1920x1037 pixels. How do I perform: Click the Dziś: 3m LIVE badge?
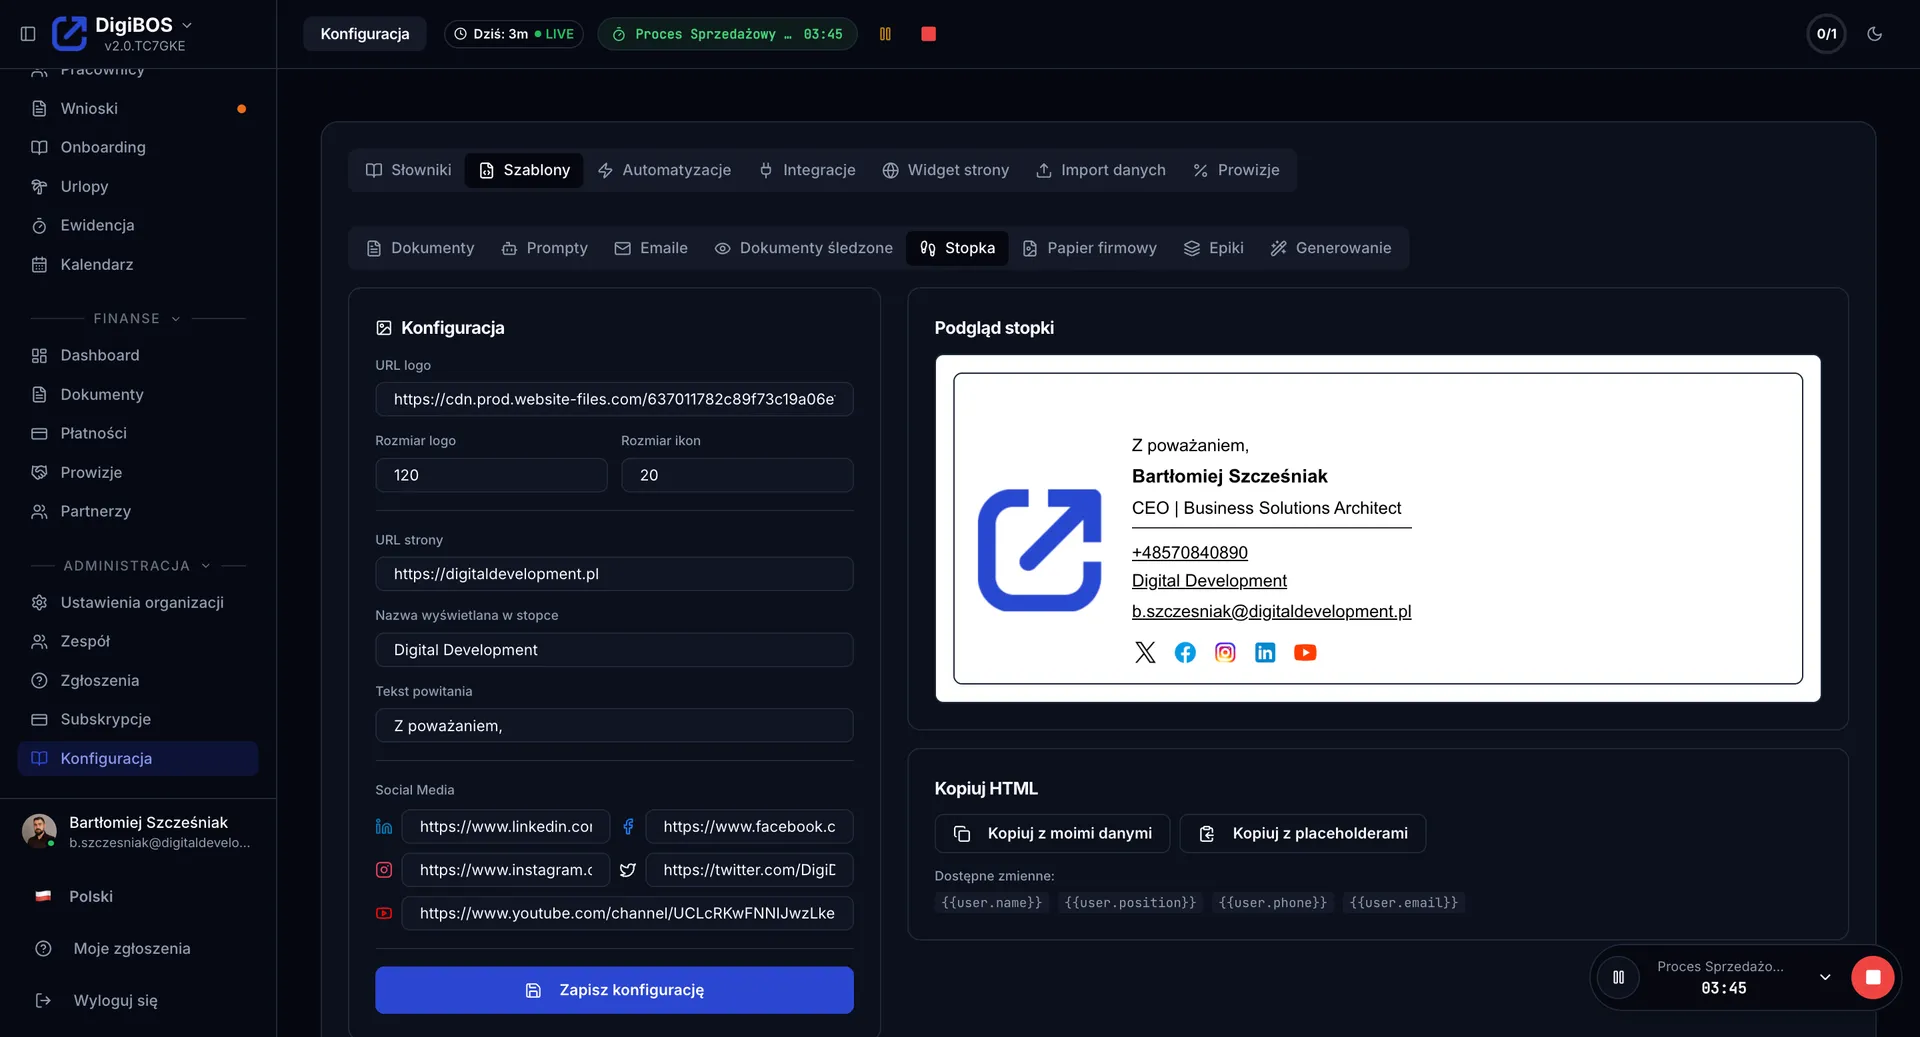[x=513, y=34]
